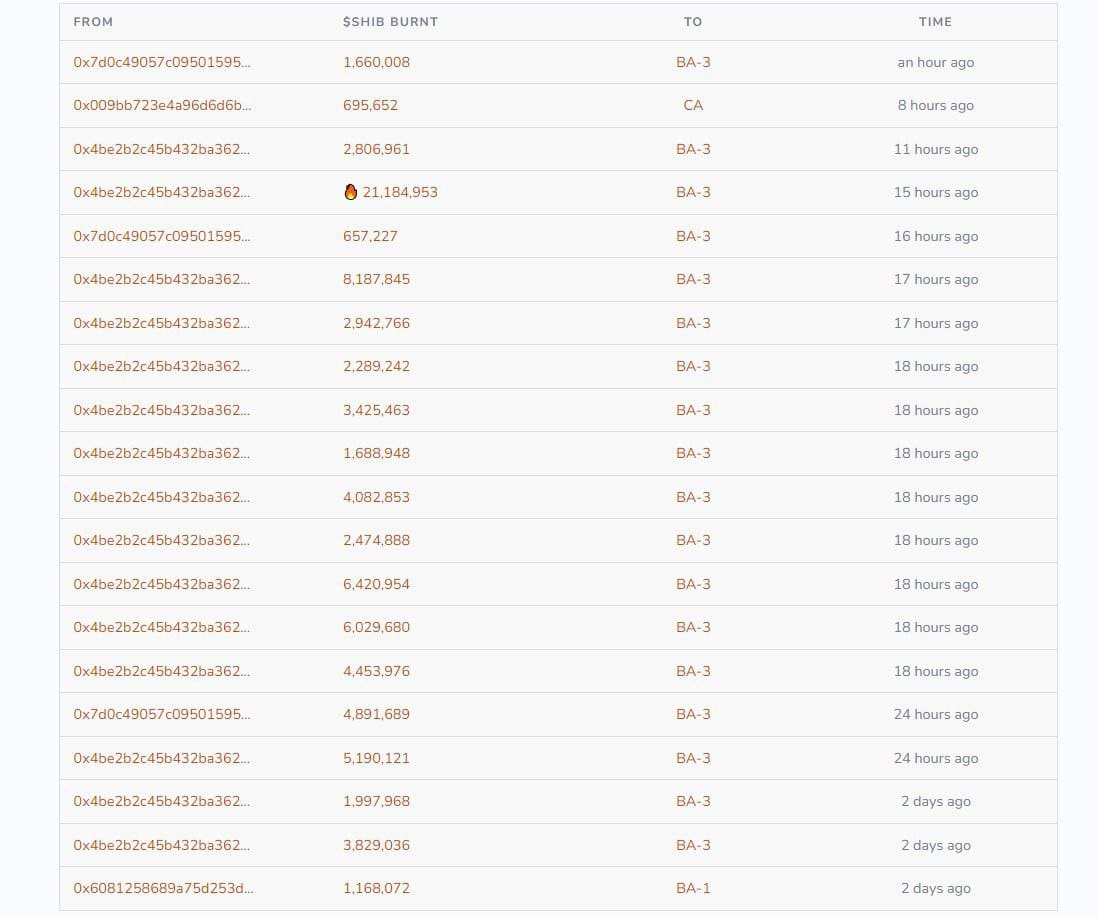The image size is (1098, 917).
Task: Click the CA destination label
Action: [x=693, y=105]
